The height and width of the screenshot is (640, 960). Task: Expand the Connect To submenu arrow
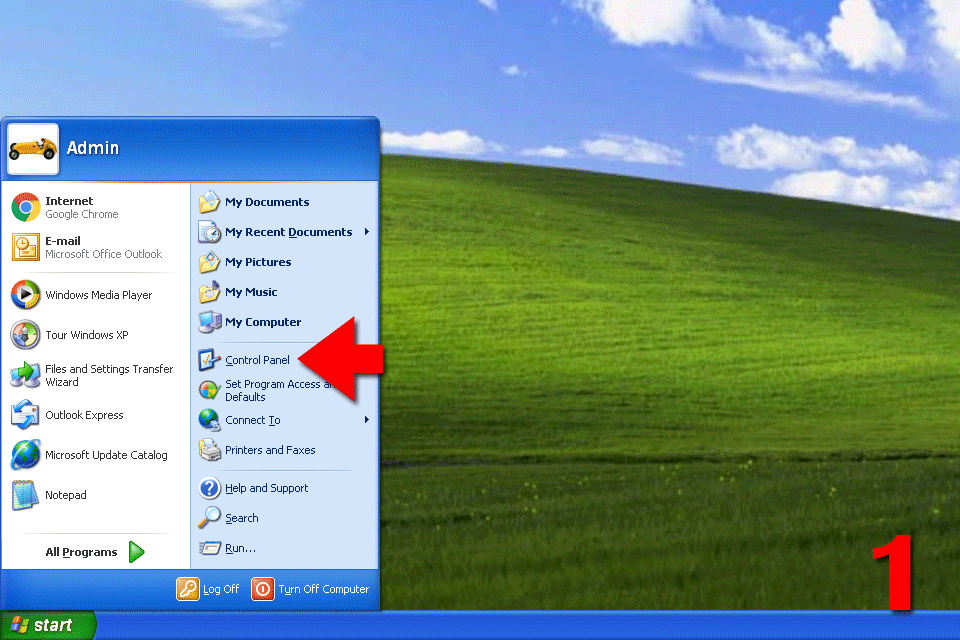click(x=366, y=420)
